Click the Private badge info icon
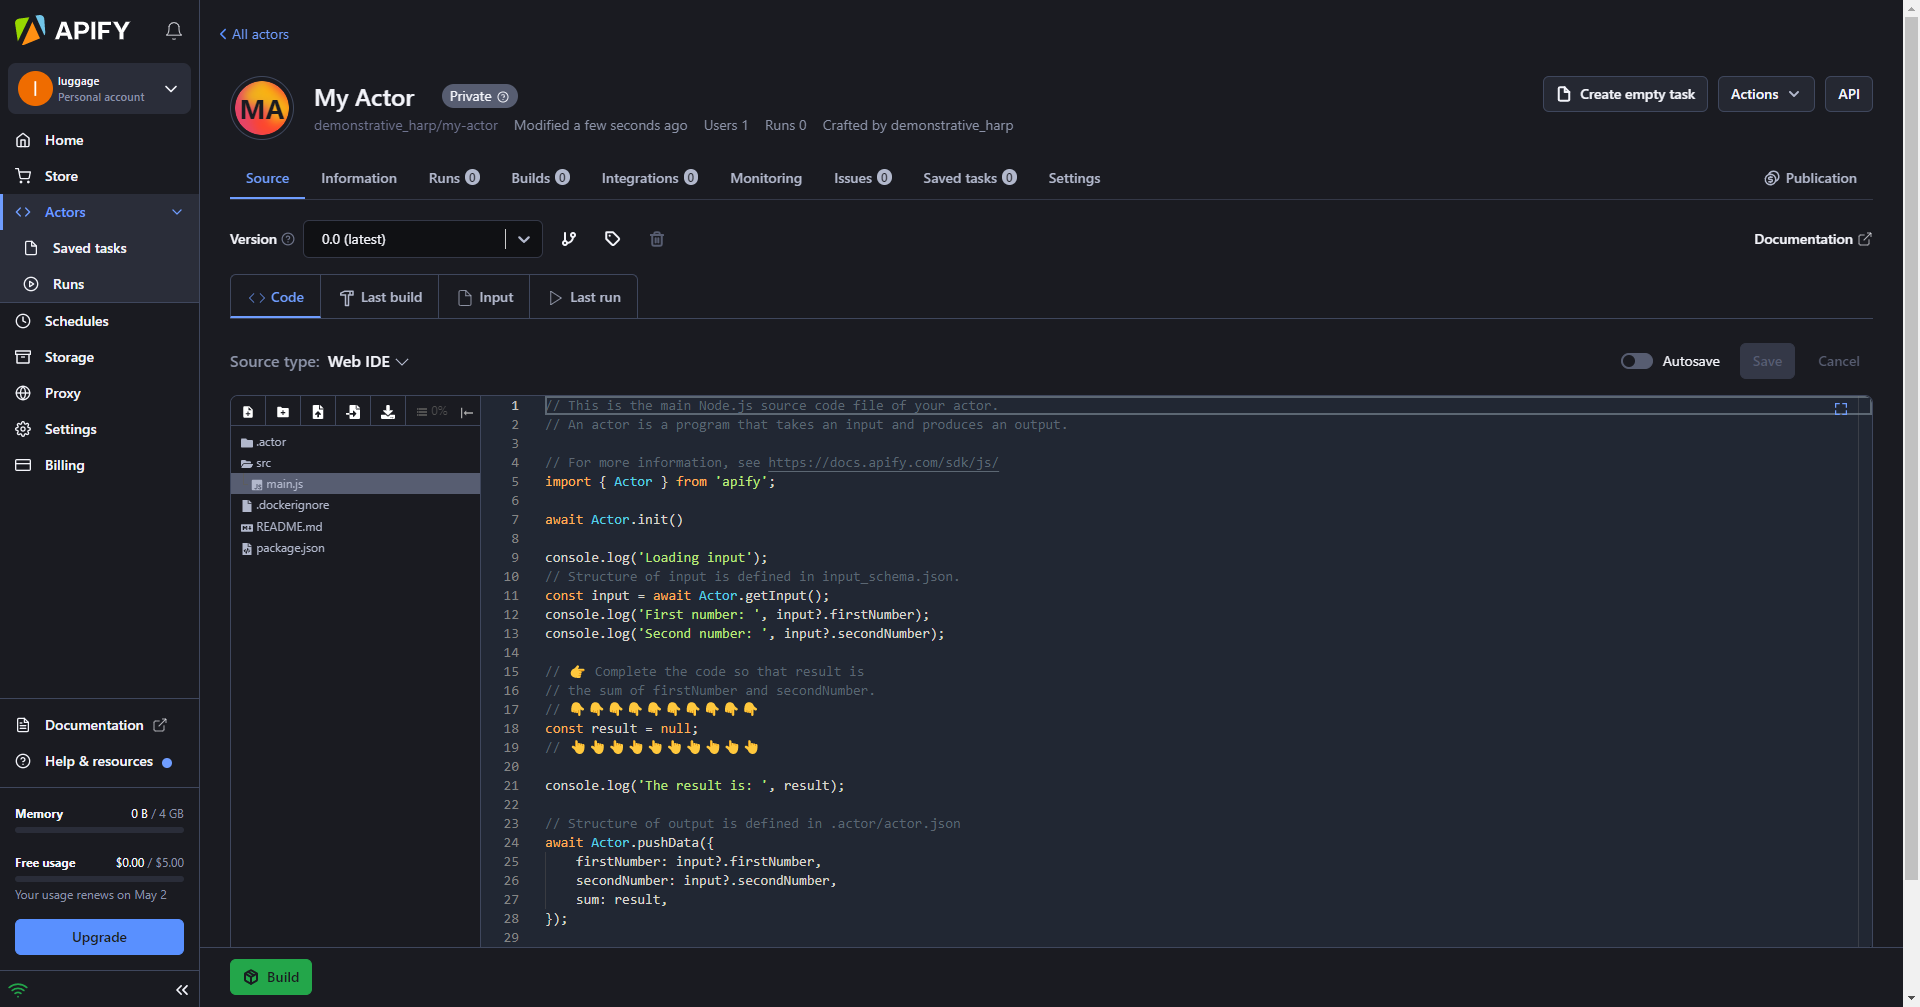Viewport: 1920px width, 1007px height. [503, 97]
